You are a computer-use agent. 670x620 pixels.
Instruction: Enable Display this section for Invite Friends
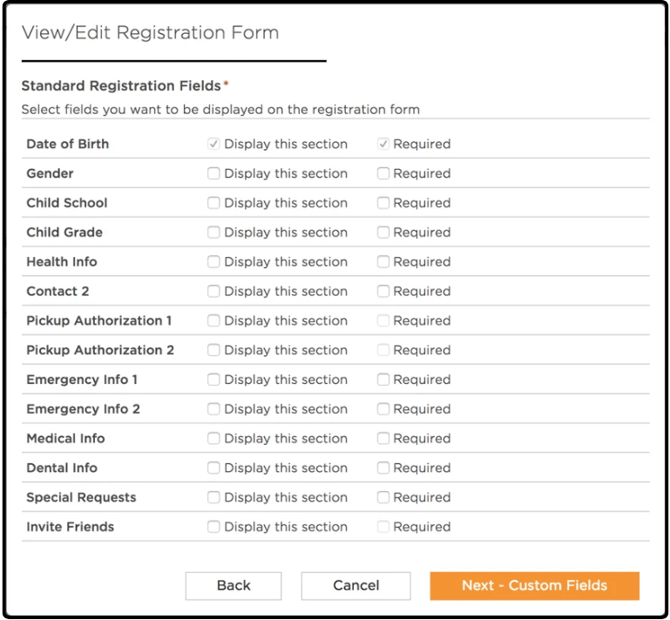[214, 527]
